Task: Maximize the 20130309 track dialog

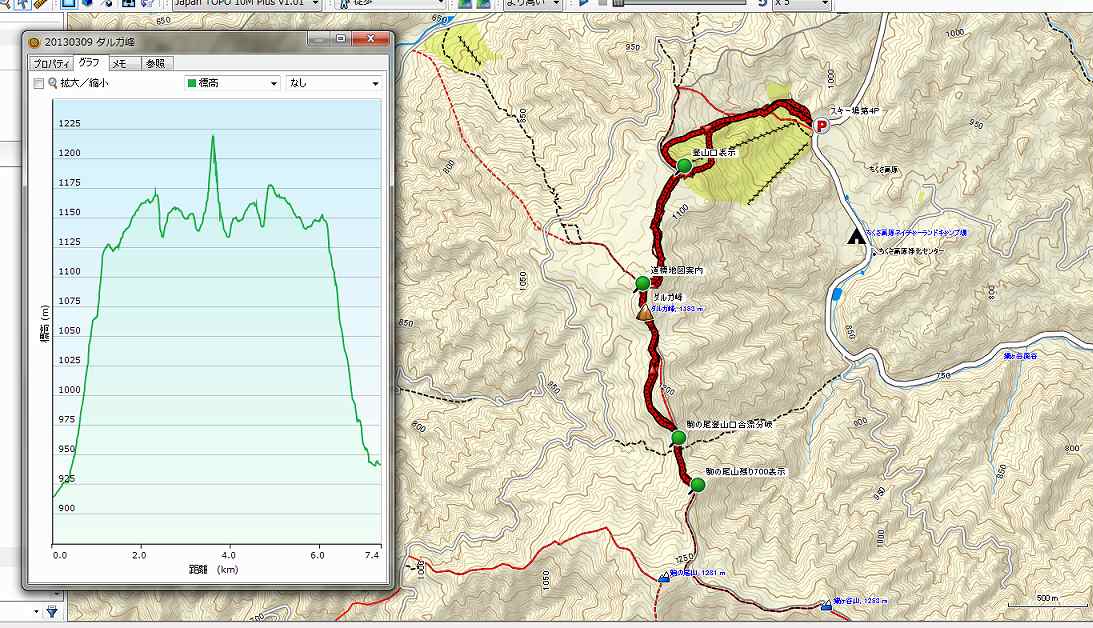Action: coord(340,39)
